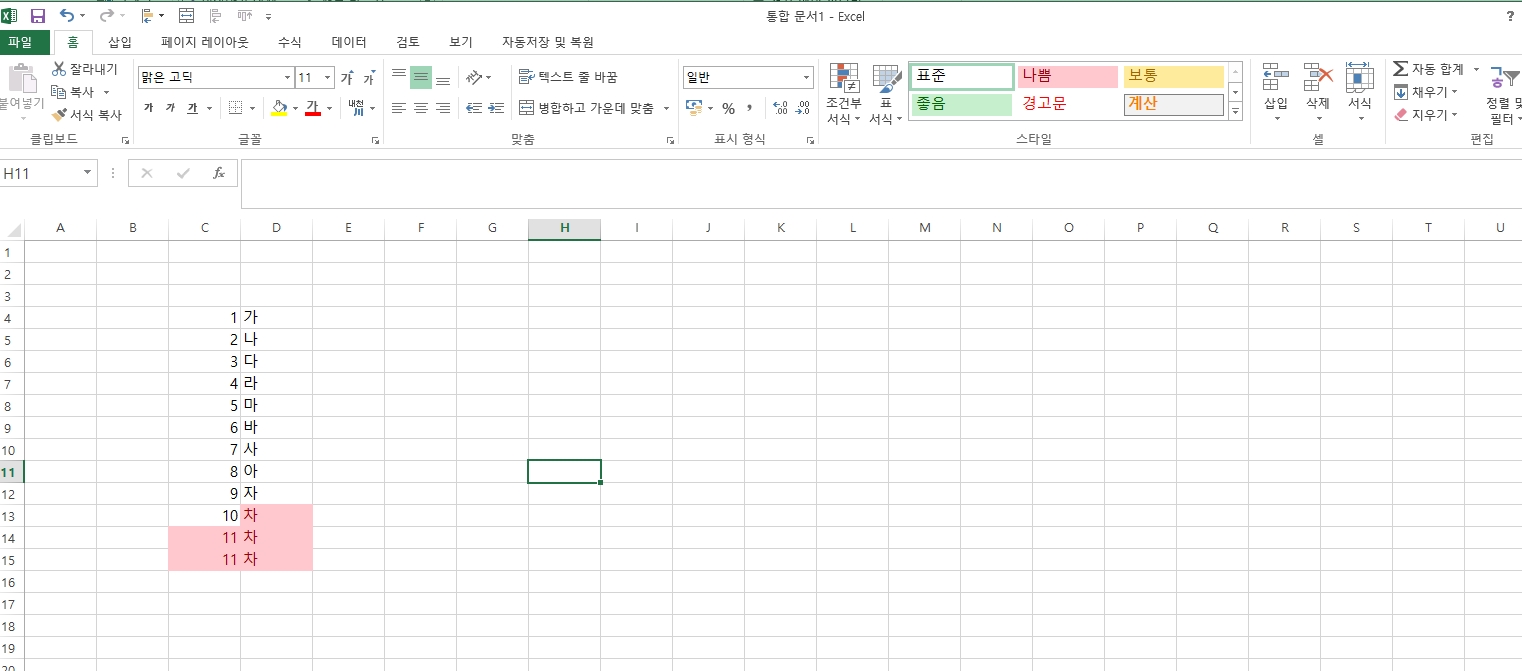Apply percent style format
Viewport: 1522px width, 671px height.
coord(728,108)
